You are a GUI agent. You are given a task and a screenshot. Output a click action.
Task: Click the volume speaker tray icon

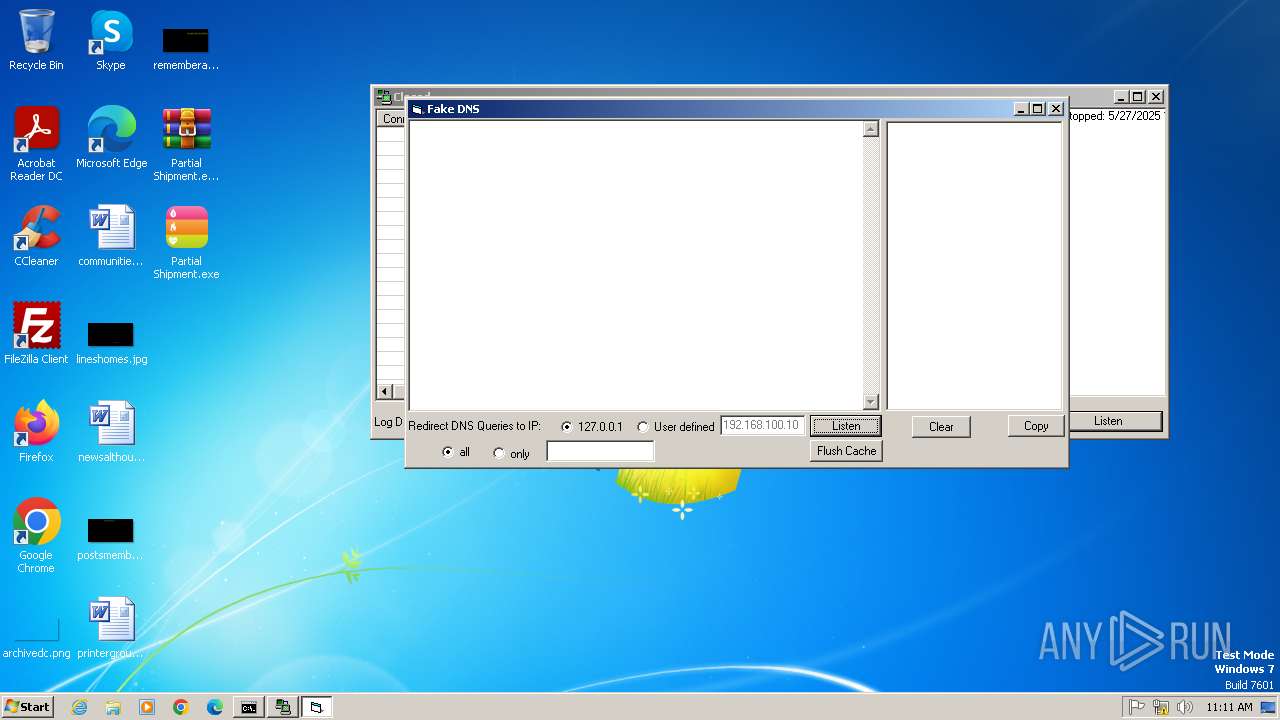[x=1185, y=707]
